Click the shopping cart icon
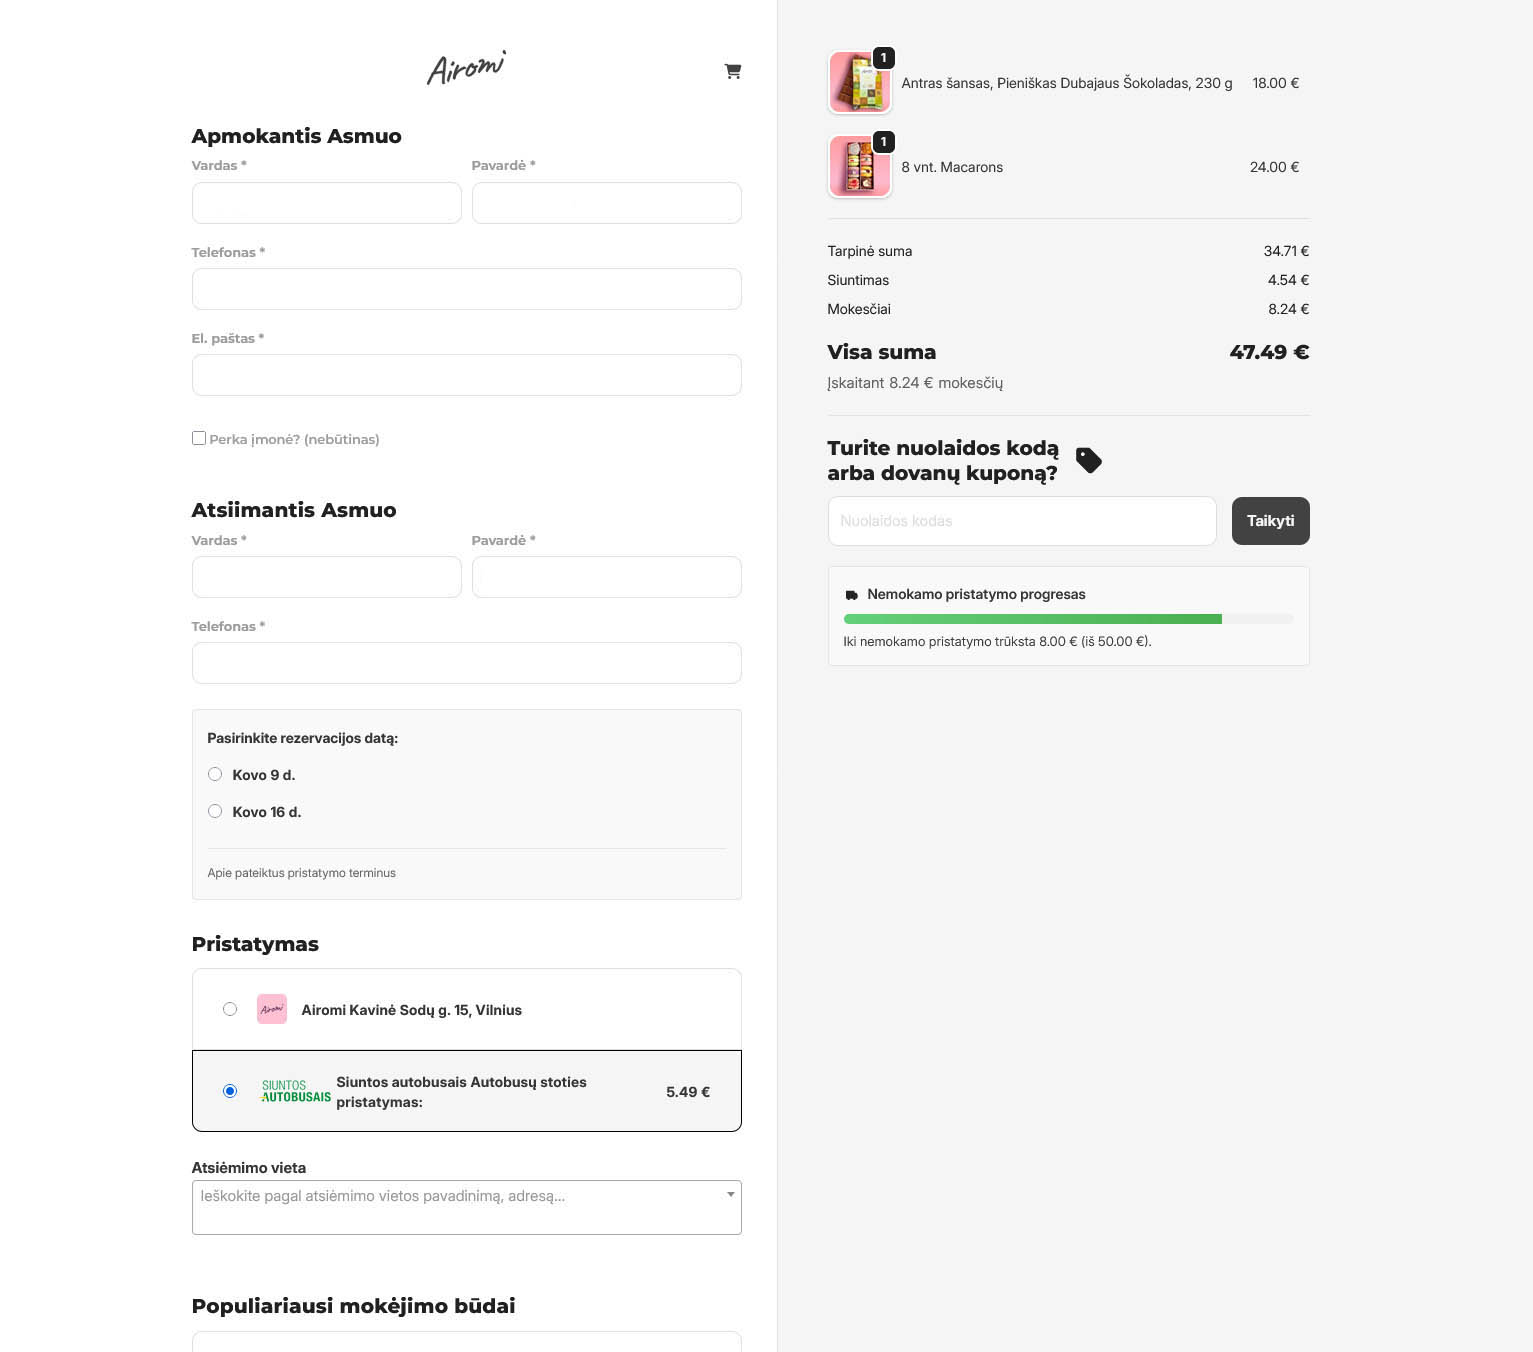Viewport: 1533px width, 1352px height. [733, 71]
